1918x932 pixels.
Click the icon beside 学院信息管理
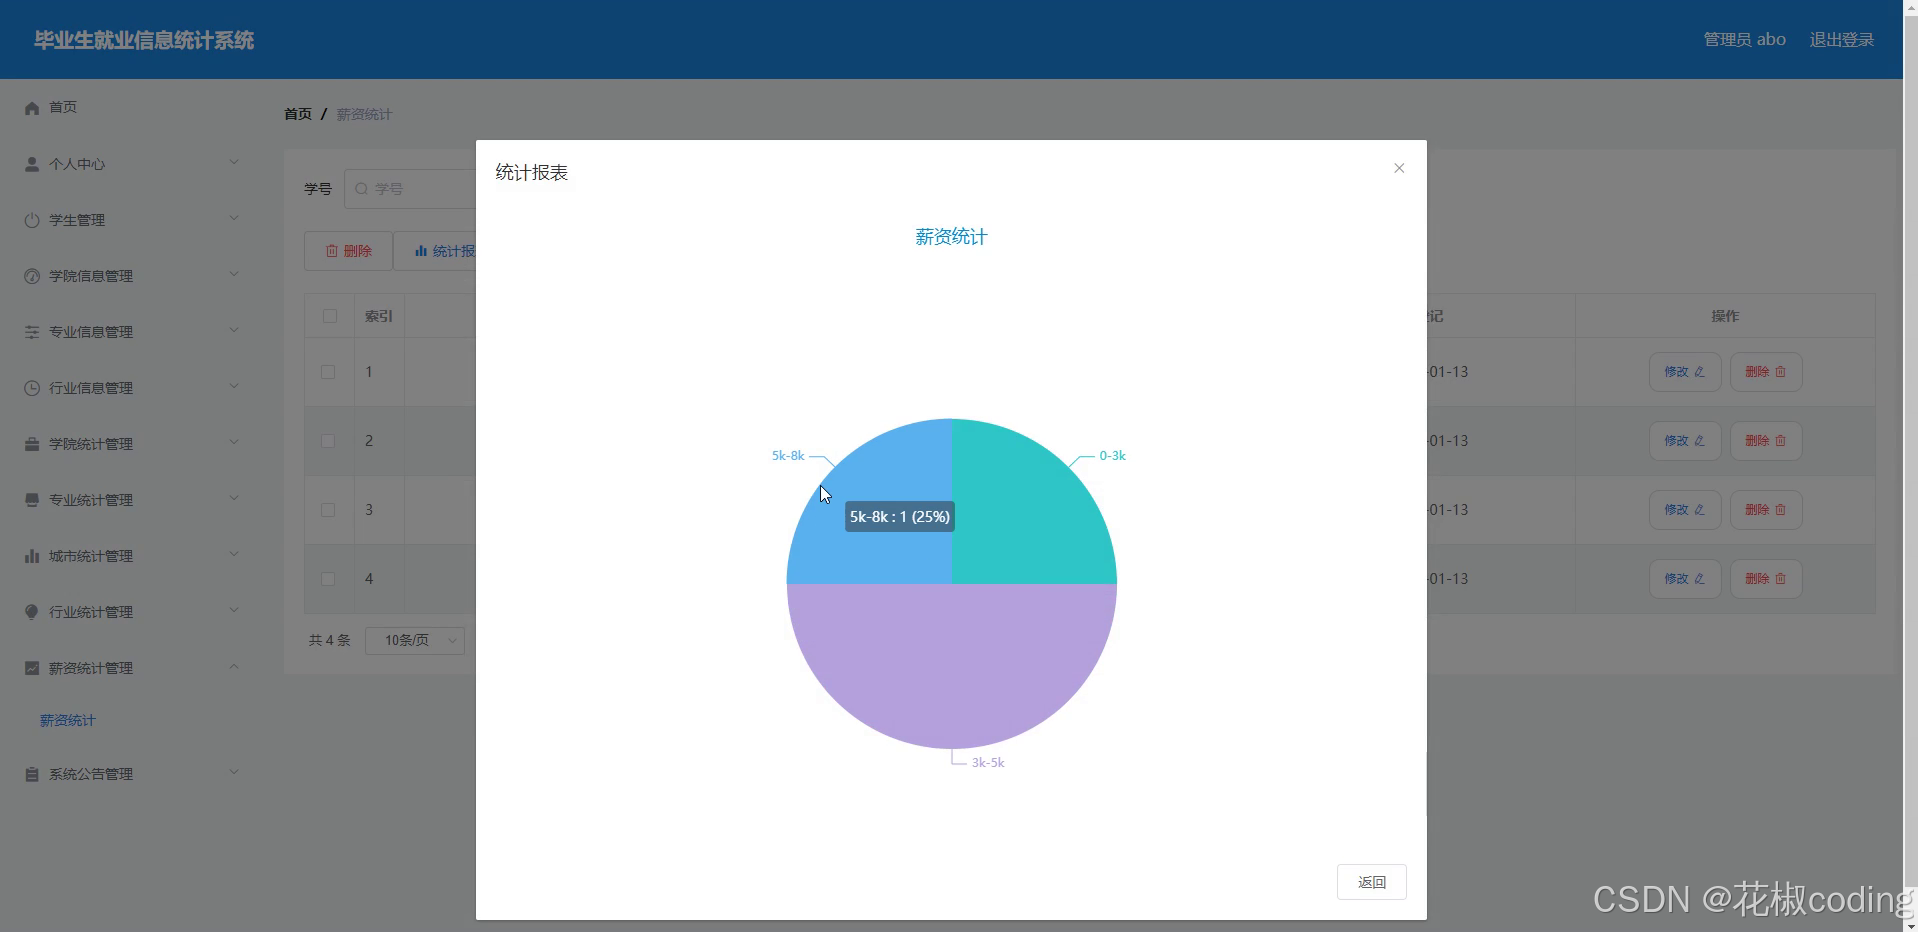click(x=32, y=276)
